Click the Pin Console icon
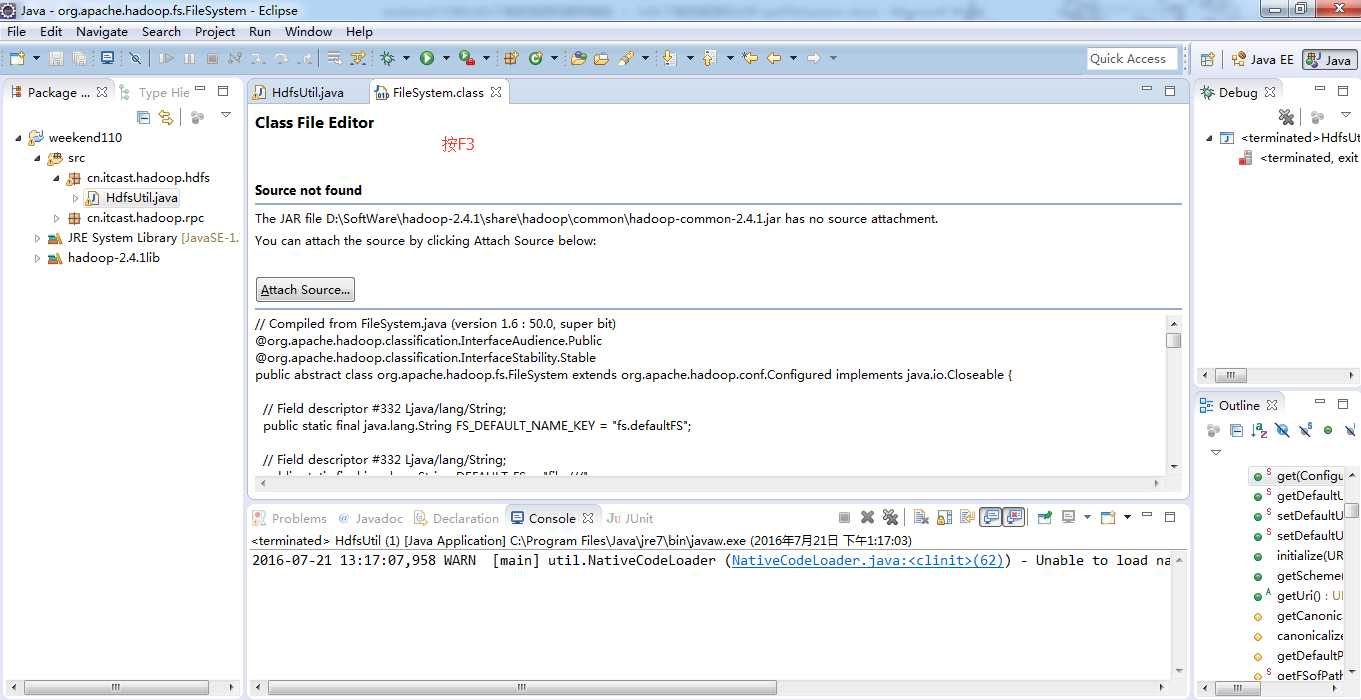This screenshot has width=1361, height=700. click(x=1045, y=517)
